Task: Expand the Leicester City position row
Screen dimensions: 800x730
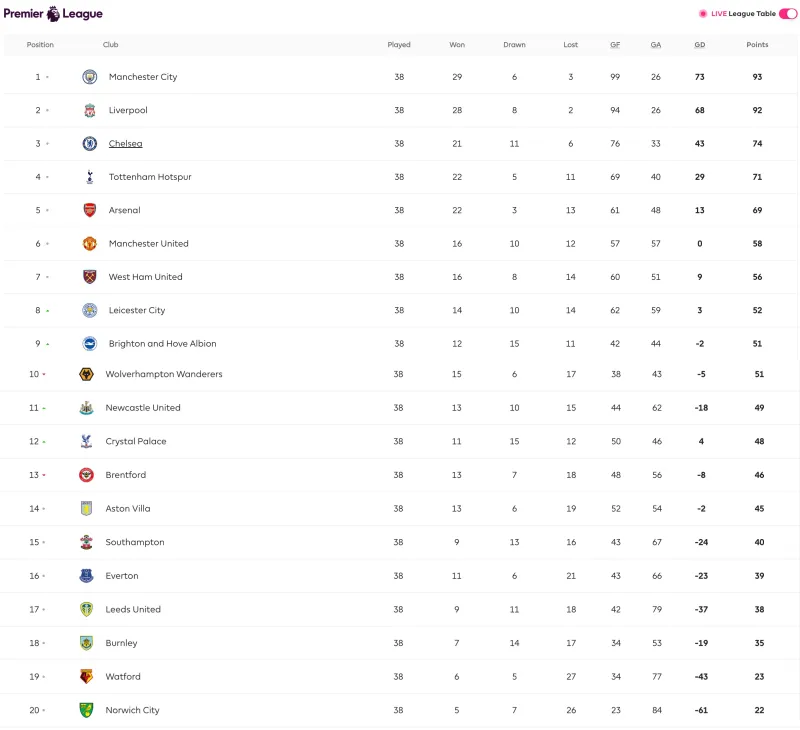Action: point(47,311)
